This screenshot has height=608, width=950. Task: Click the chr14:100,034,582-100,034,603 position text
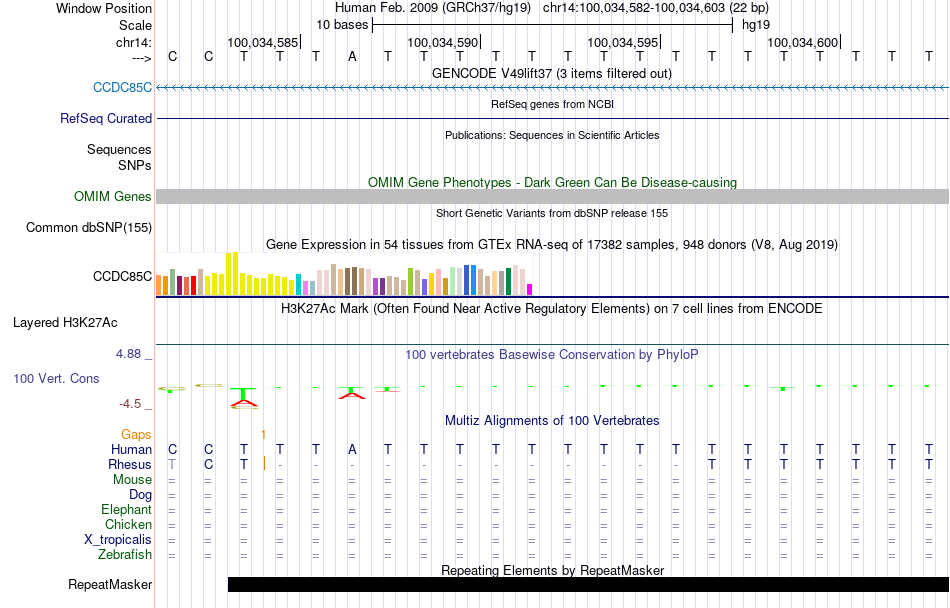(656, 8)
